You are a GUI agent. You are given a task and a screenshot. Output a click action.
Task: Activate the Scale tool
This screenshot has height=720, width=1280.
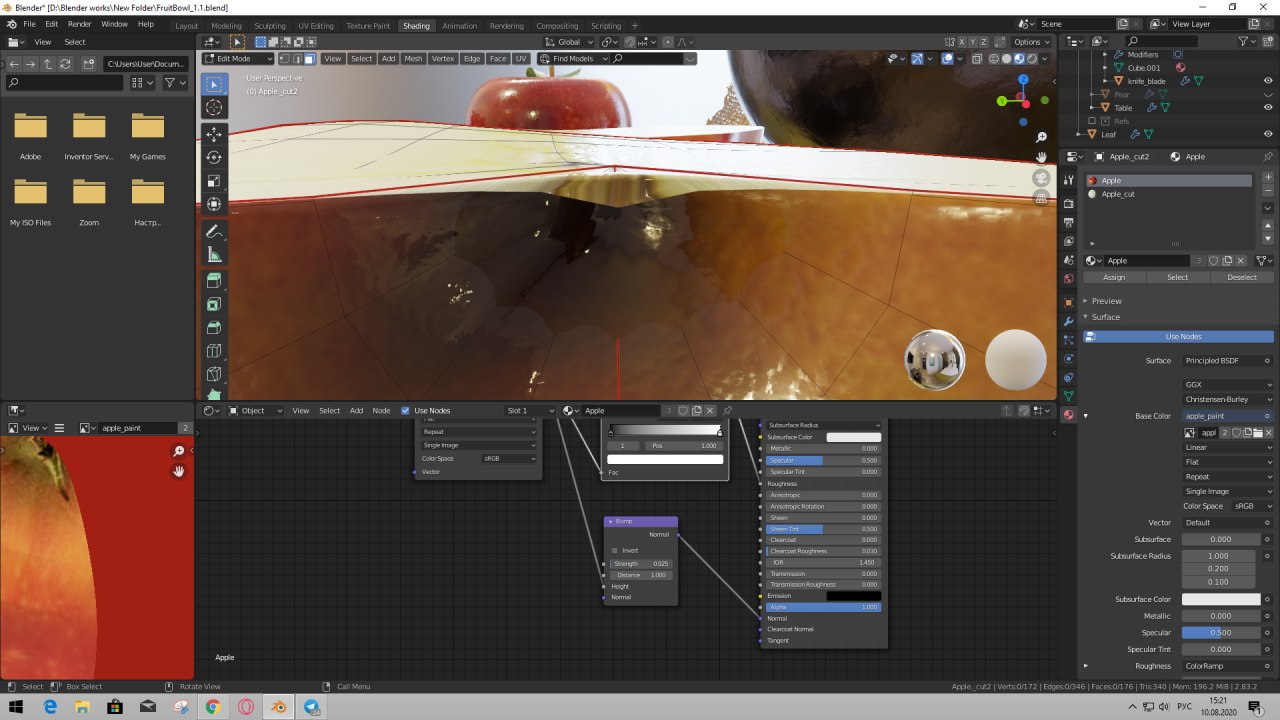[214, 181]
